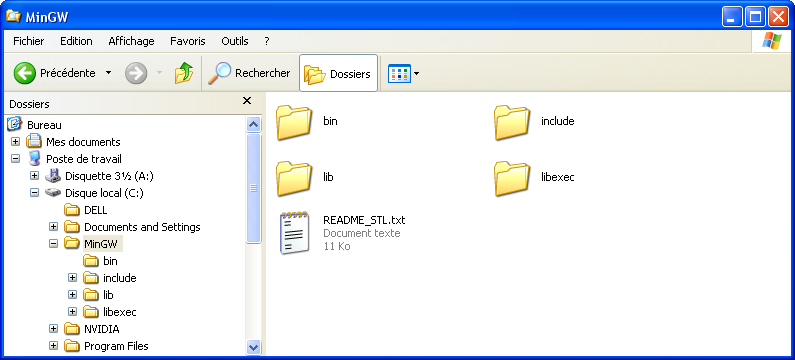Select the large bin folder icon

[x=294, y=122]
